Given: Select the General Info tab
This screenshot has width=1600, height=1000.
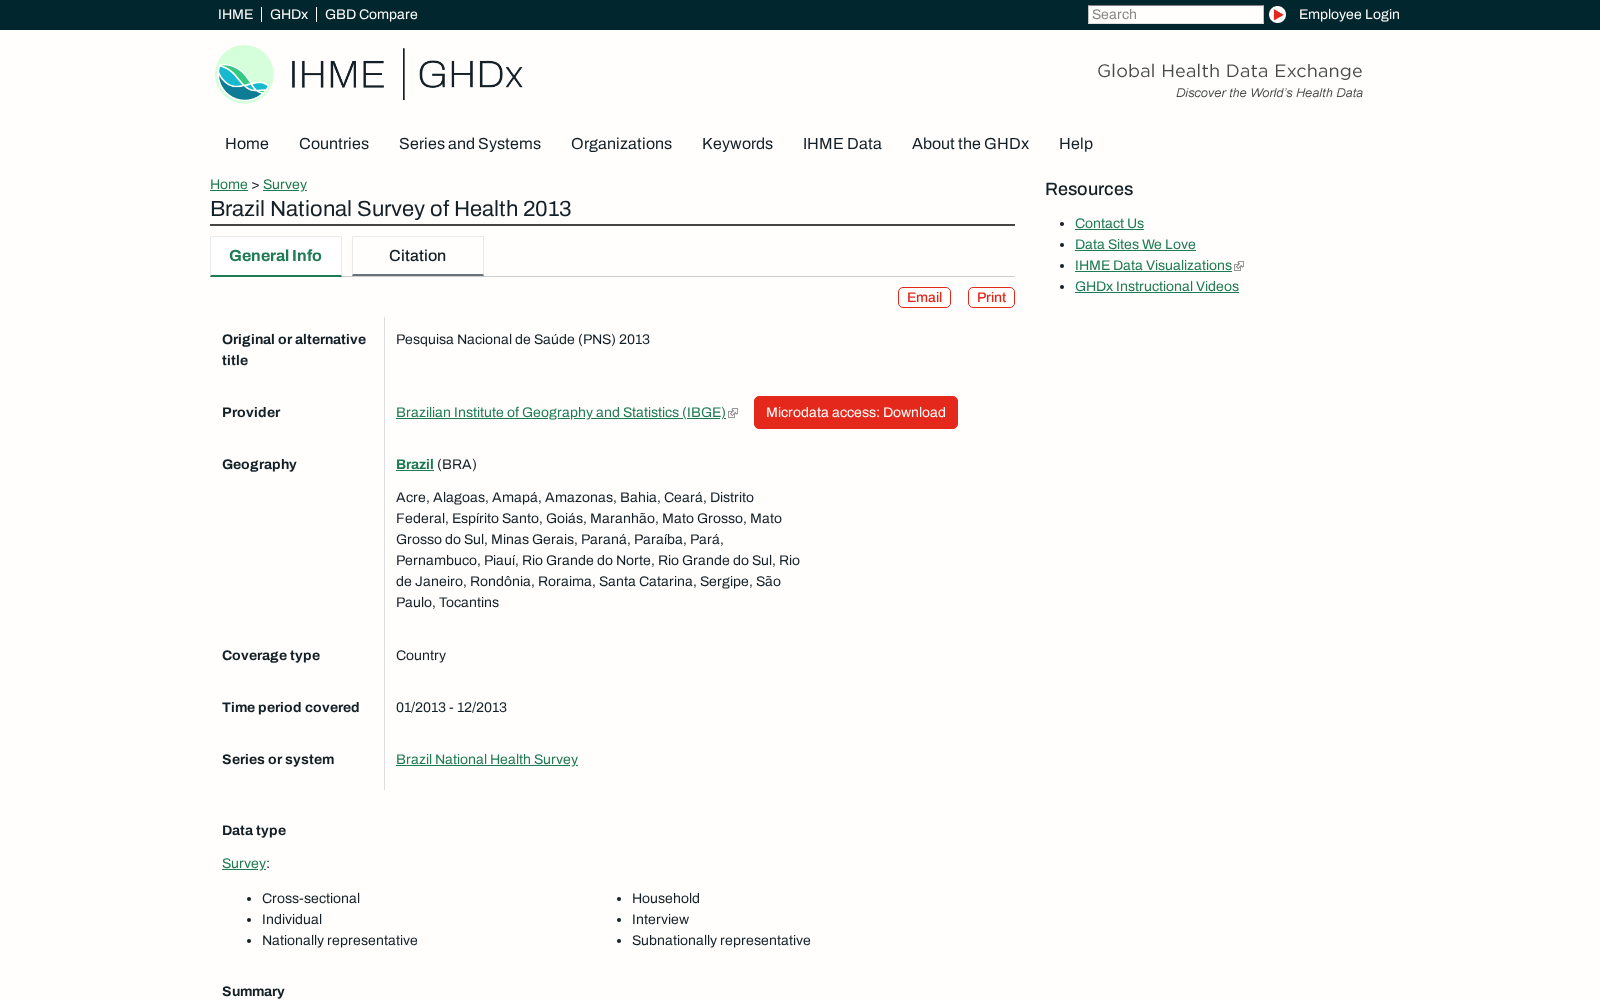Looking at the screenshot, I should (x=276, y=256).
